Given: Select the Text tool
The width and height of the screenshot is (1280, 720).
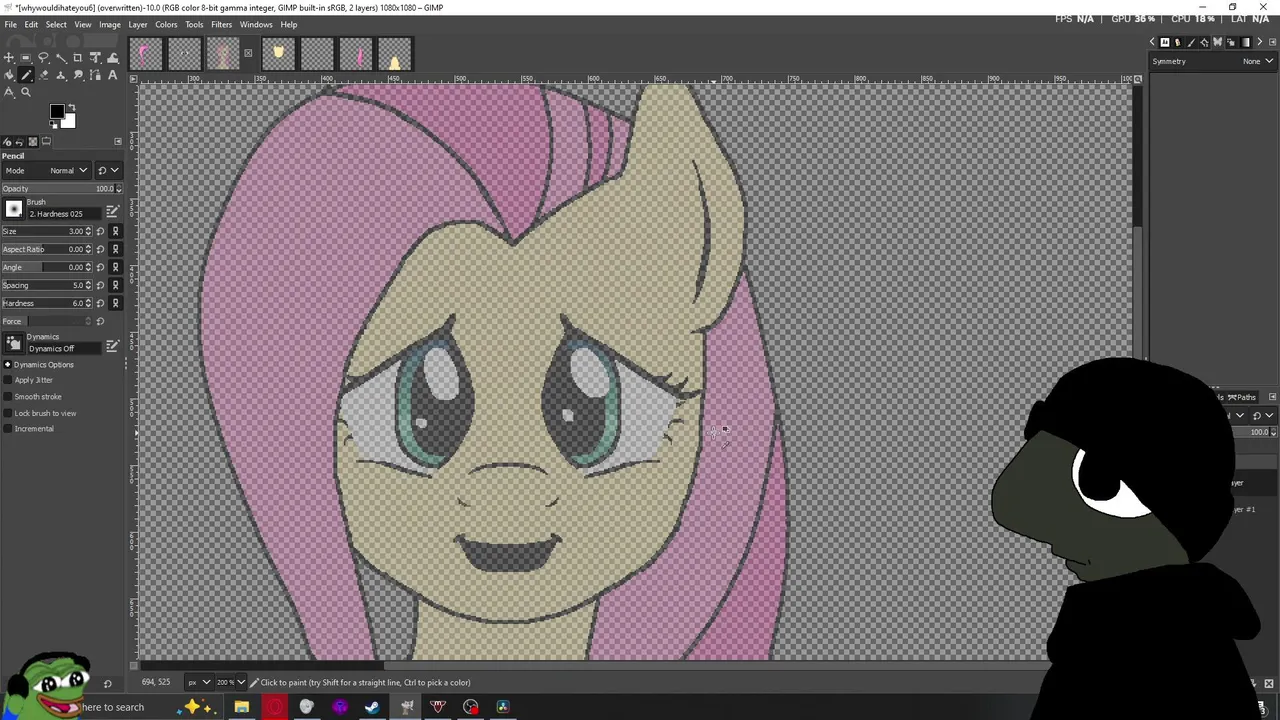Looking at the screenshot, I should point(113,75).
